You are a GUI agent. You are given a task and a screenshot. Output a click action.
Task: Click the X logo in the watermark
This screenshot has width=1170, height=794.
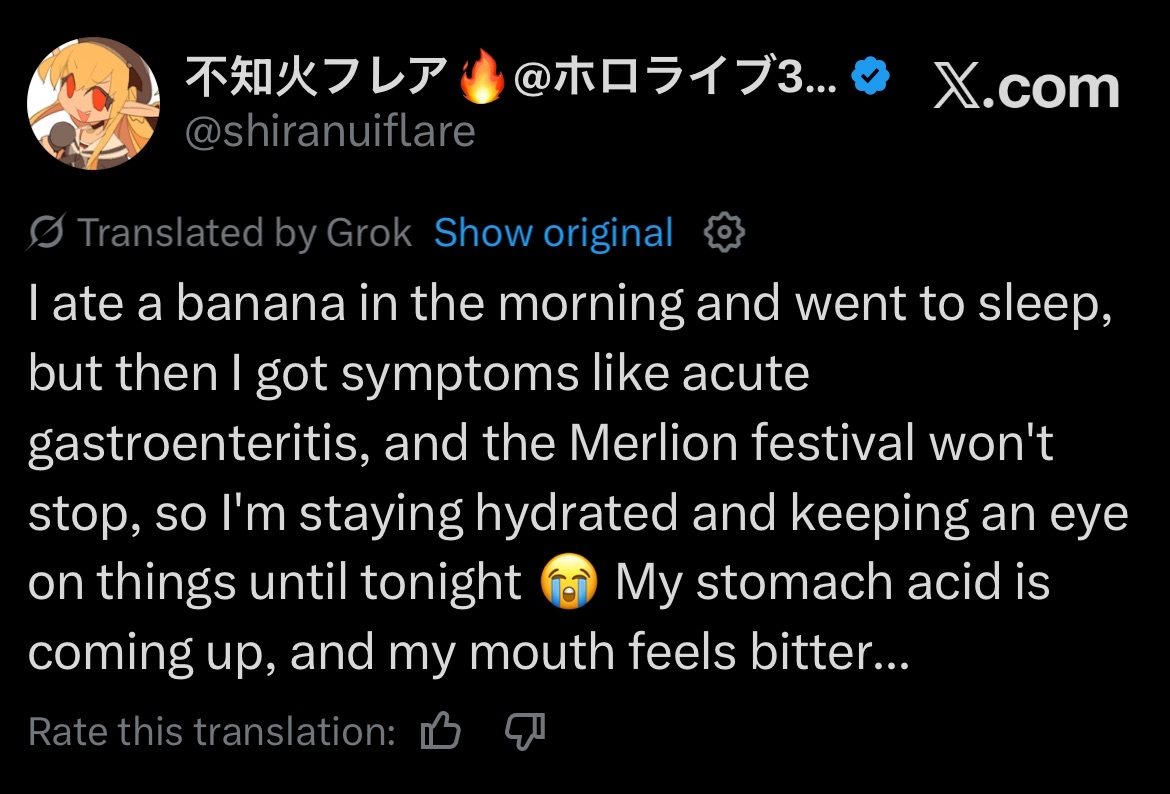961,88
